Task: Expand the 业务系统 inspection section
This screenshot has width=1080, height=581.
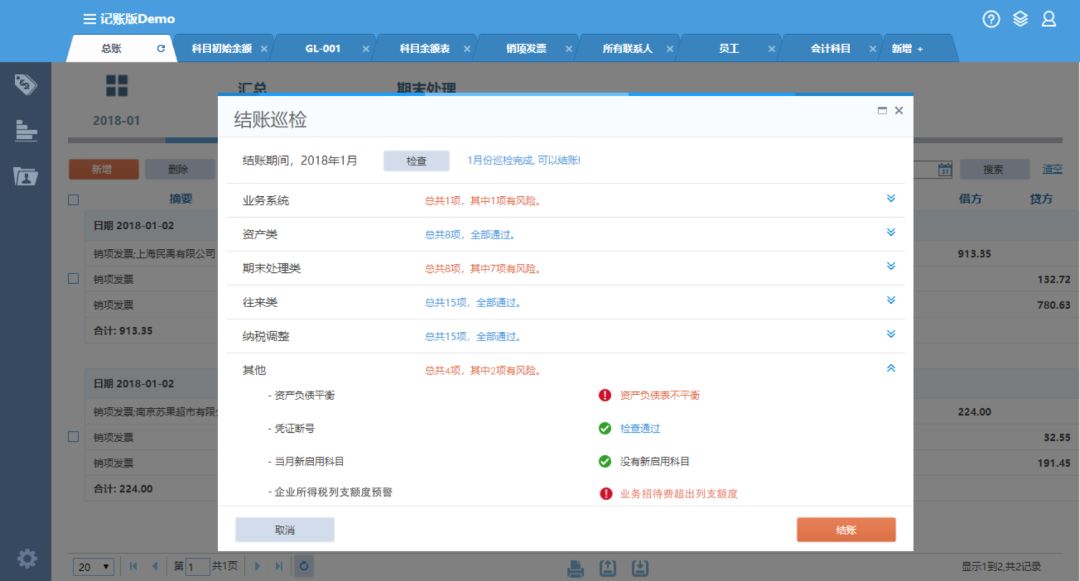Action: tap(890, 199)
